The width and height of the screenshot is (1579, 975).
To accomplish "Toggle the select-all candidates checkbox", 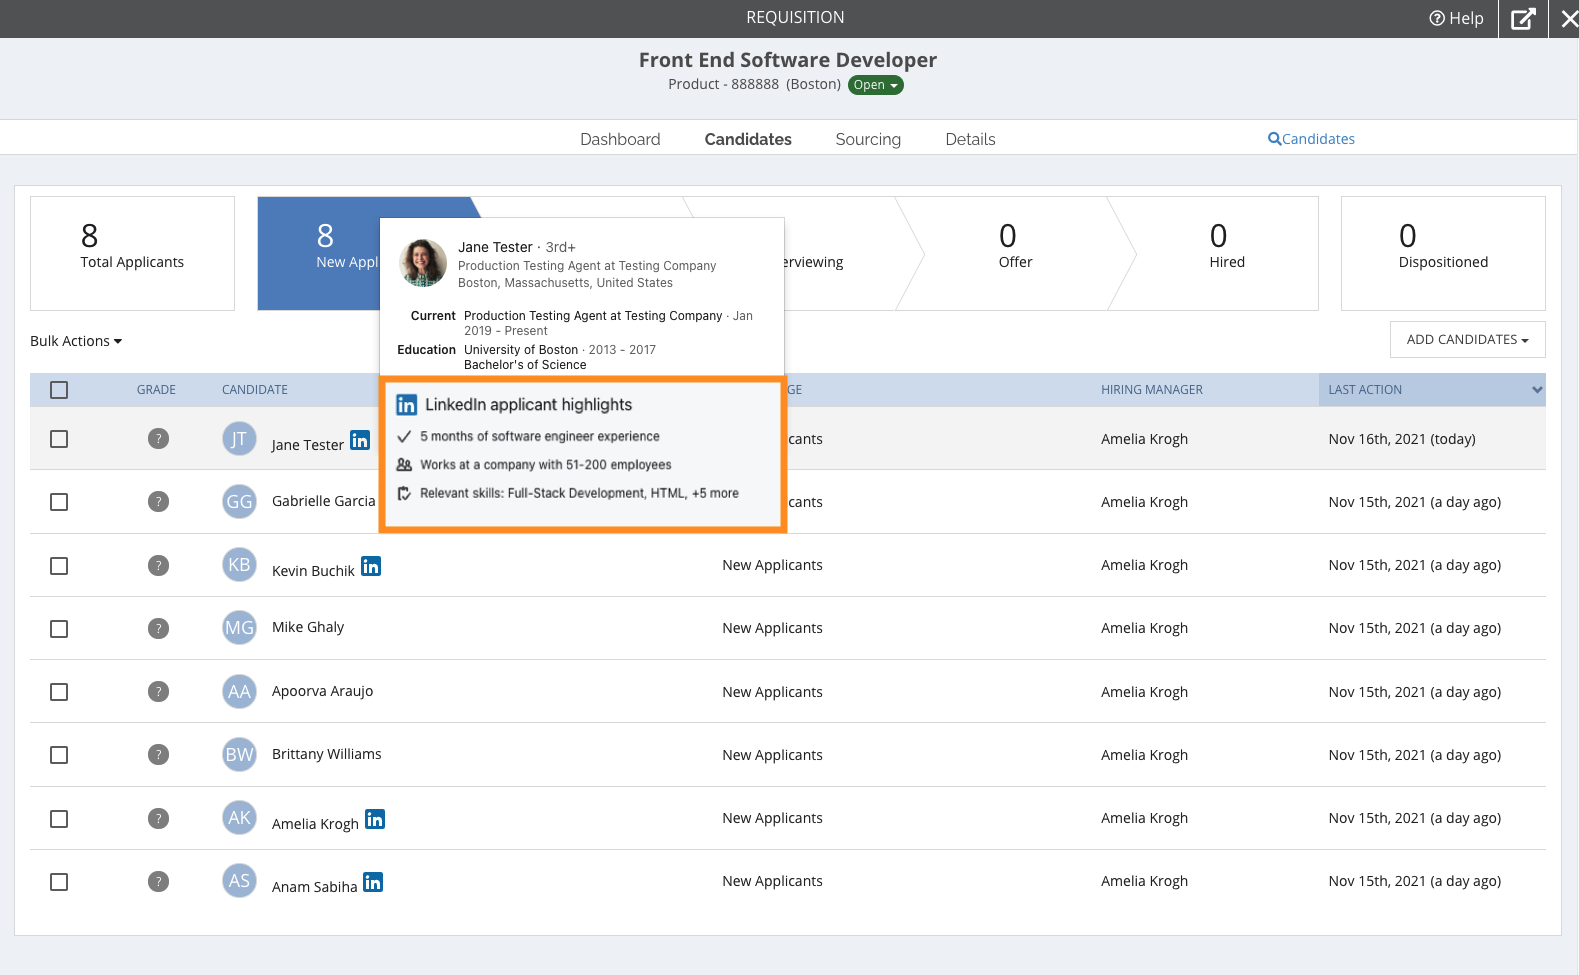I will 59,390.
